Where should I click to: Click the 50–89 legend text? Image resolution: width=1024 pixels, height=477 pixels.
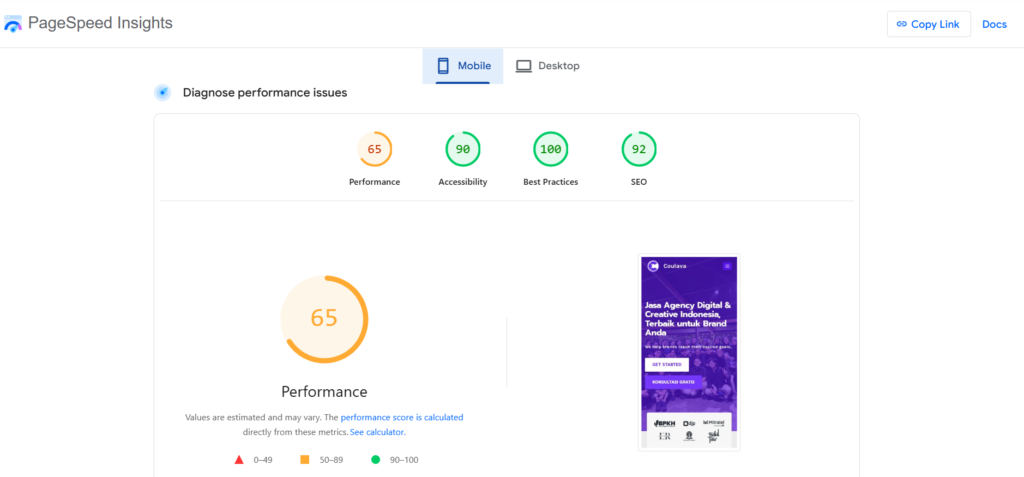330,460
